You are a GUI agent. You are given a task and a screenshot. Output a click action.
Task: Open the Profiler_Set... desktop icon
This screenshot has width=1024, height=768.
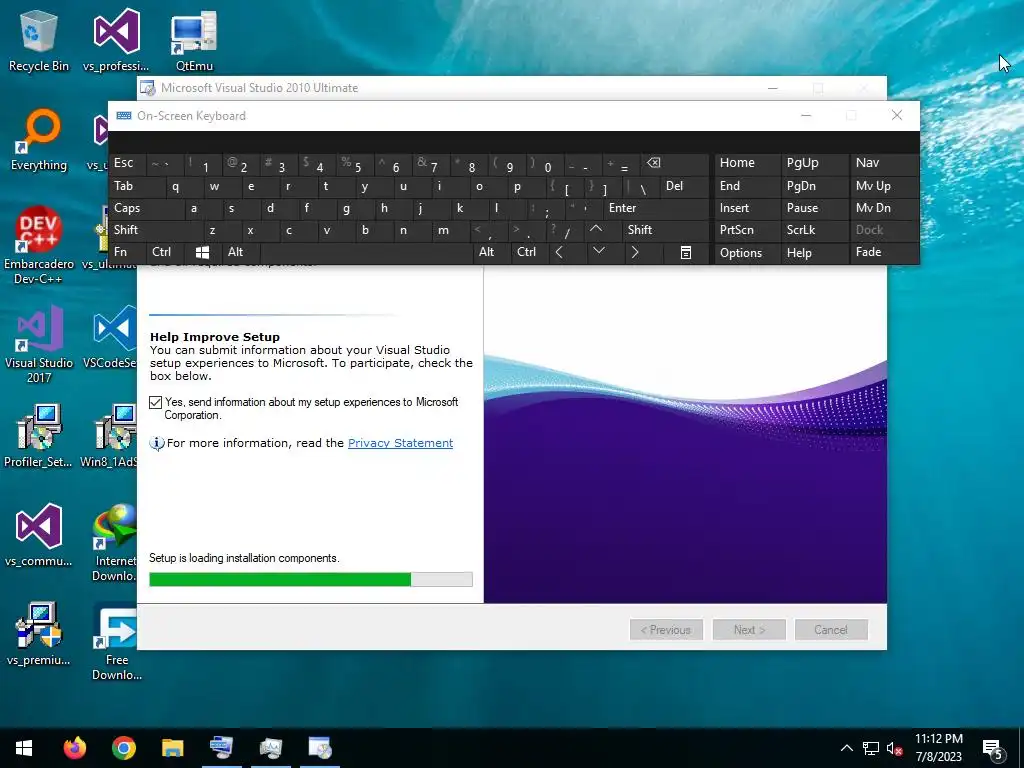[x=39, y=436]
